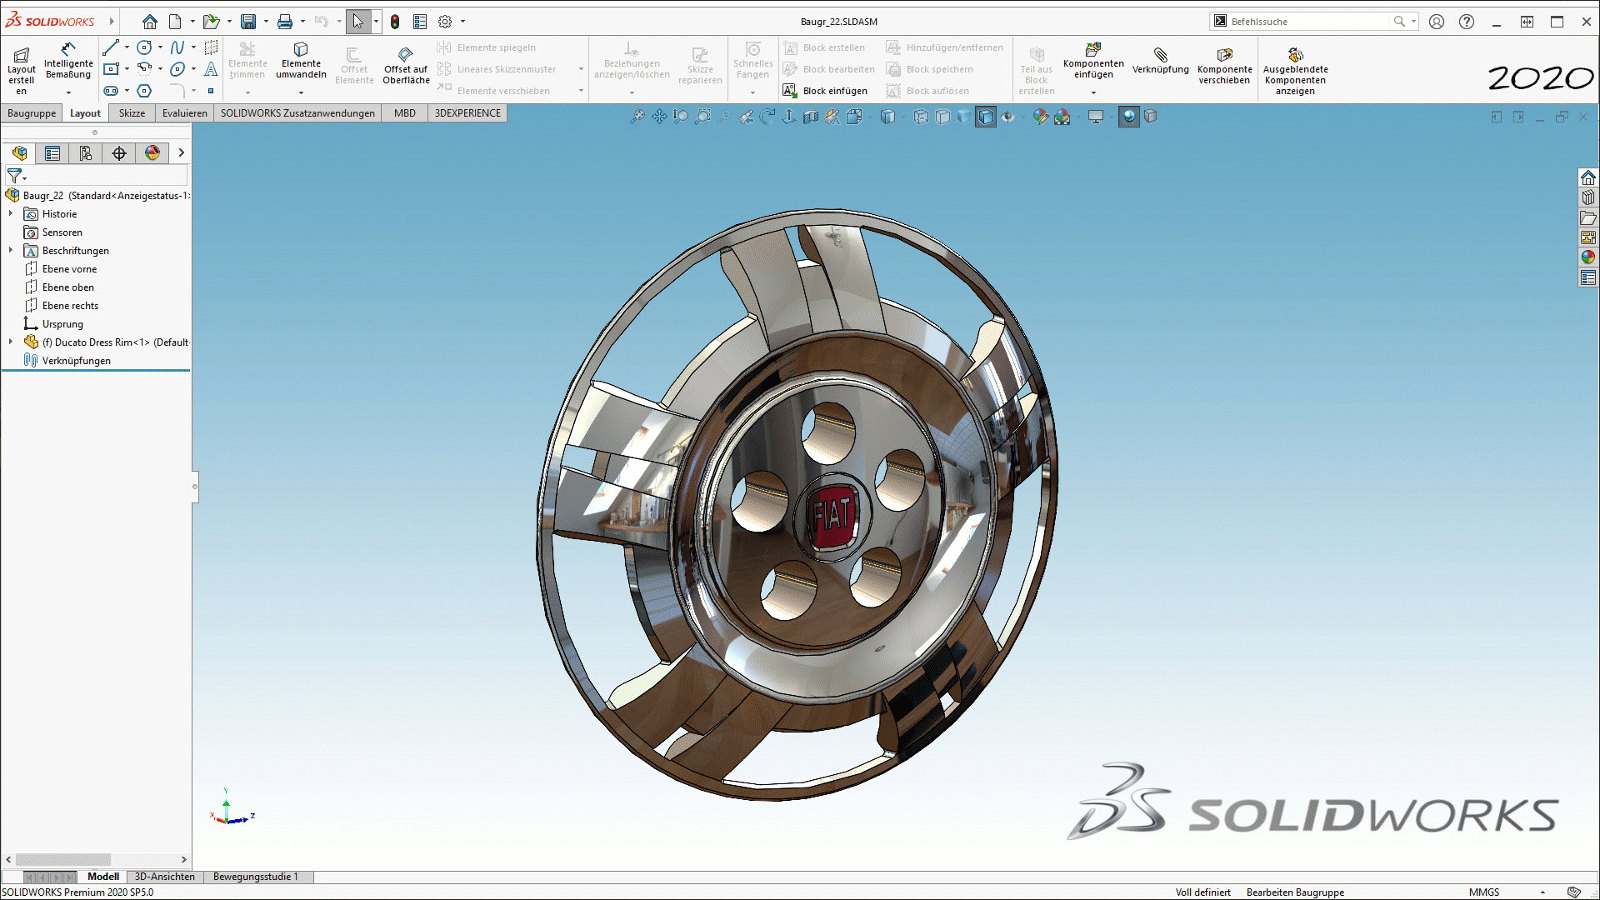Select the Line sketch tool

111,47
